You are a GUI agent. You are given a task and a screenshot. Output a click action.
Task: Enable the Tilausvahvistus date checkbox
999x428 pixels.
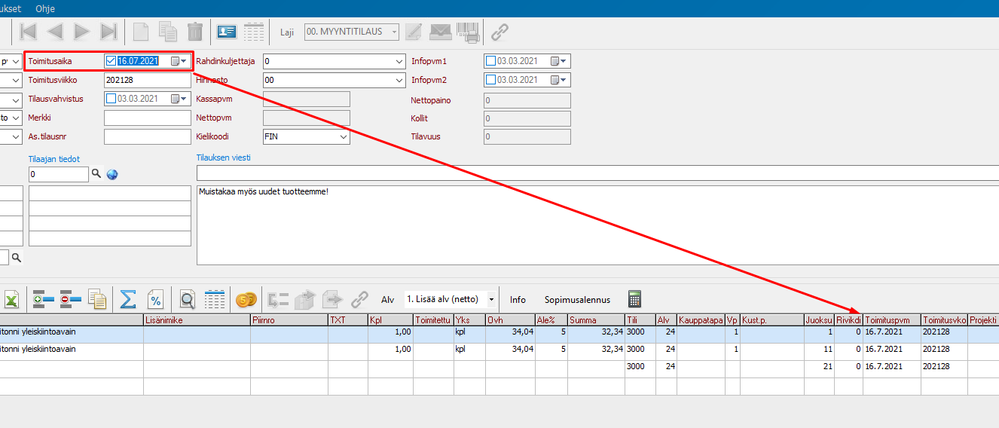[x=111, y=99]
